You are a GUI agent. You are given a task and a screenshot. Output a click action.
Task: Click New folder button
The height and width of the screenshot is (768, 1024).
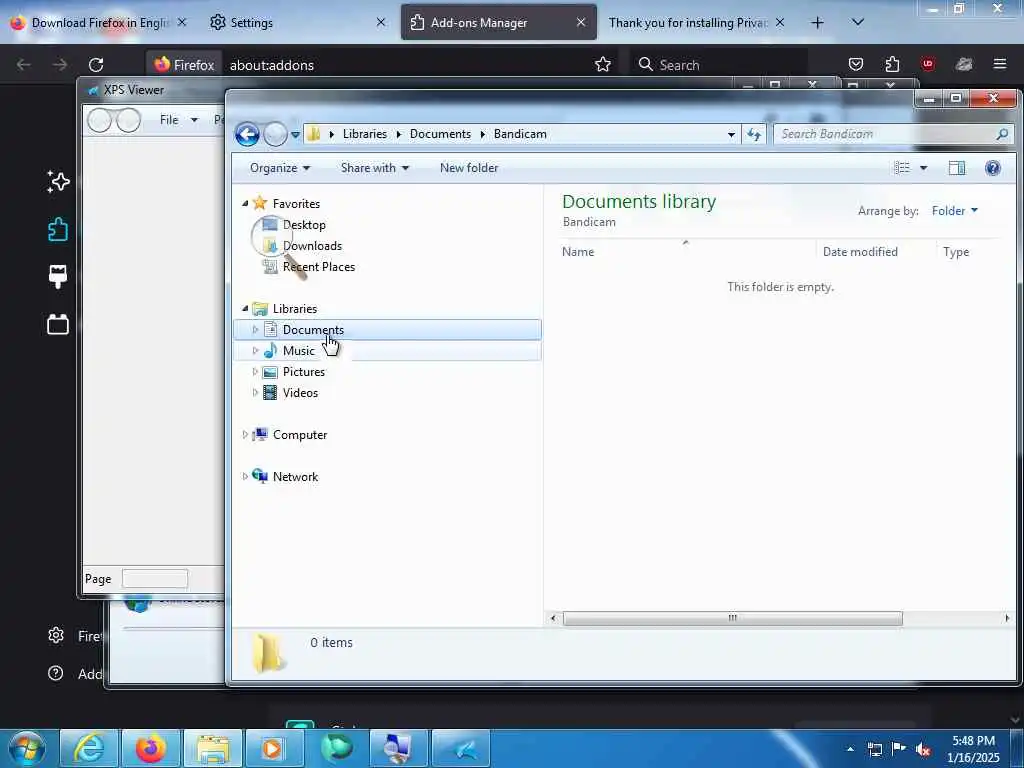(469, 168)
